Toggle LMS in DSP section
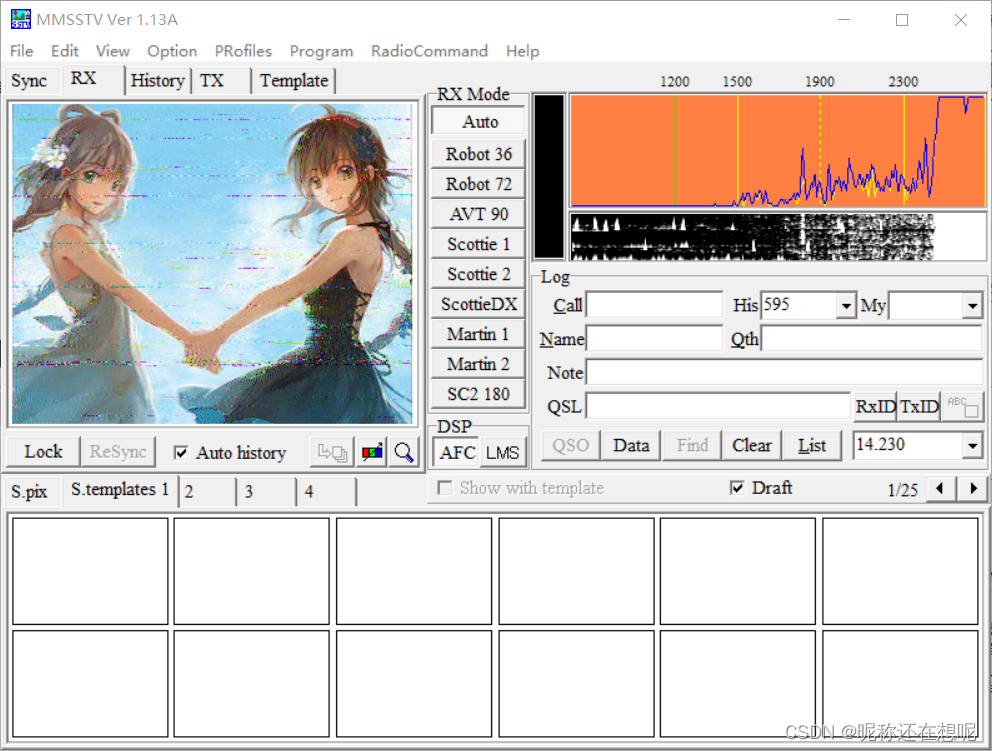Image resolution: width=992 pixels, height=751 pixels. (x=502, y=453)
